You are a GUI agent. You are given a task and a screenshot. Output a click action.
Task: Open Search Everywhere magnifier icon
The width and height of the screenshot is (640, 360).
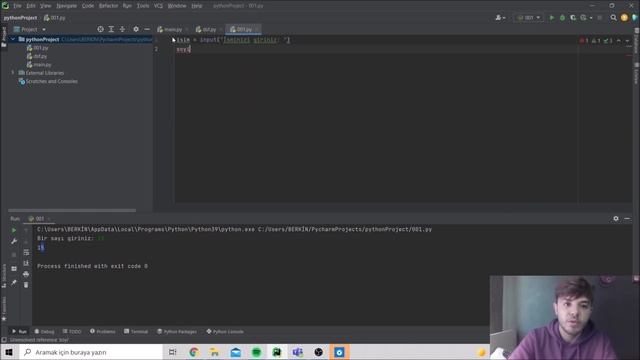pos(613,18)
